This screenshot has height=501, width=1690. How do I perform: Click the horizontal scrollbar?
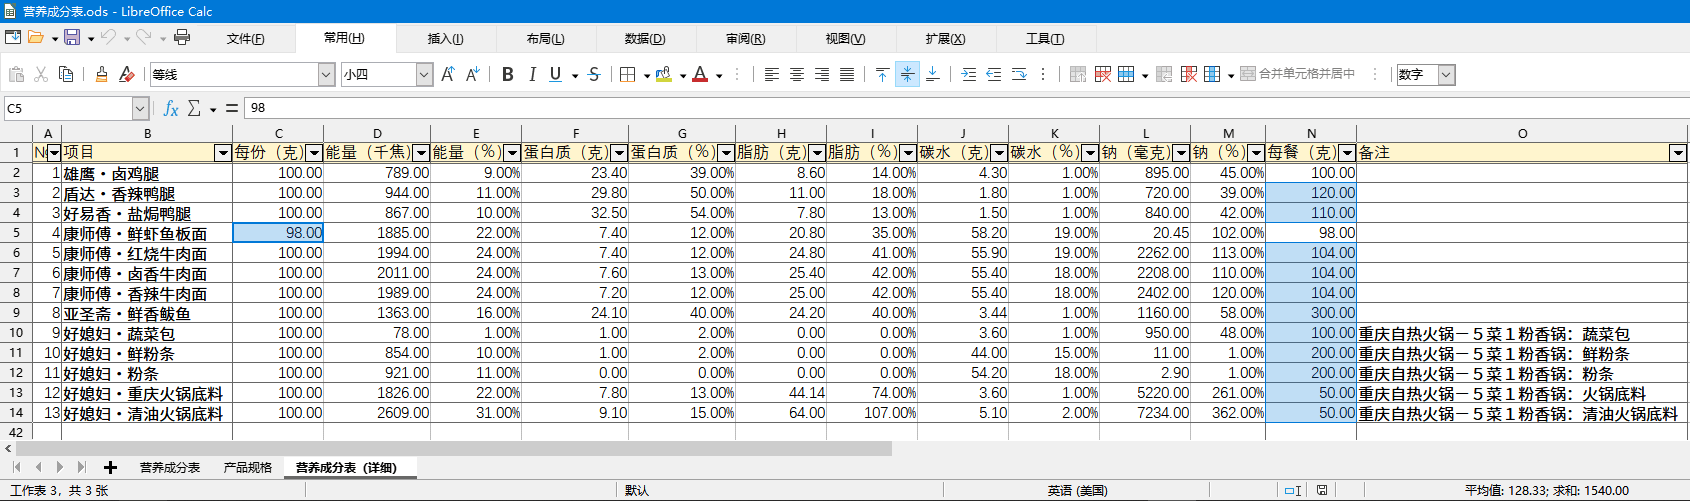(x=452, y=449)
